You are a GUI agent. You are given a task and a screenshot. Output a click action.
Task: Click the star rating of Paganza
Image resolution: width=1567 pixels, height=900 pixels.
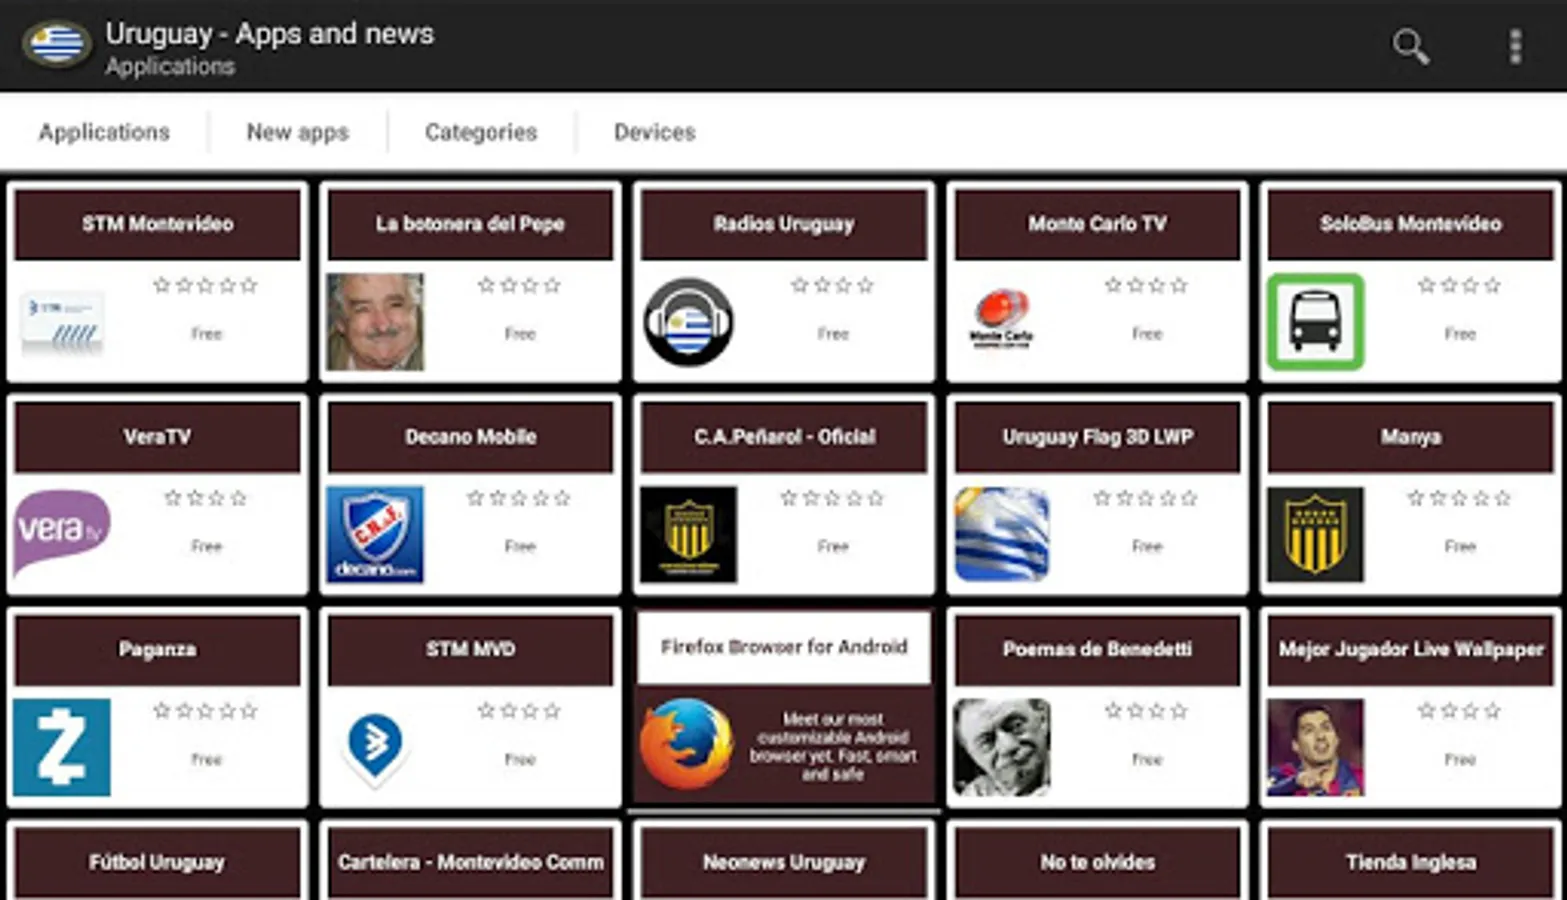[x=205, y=711]
